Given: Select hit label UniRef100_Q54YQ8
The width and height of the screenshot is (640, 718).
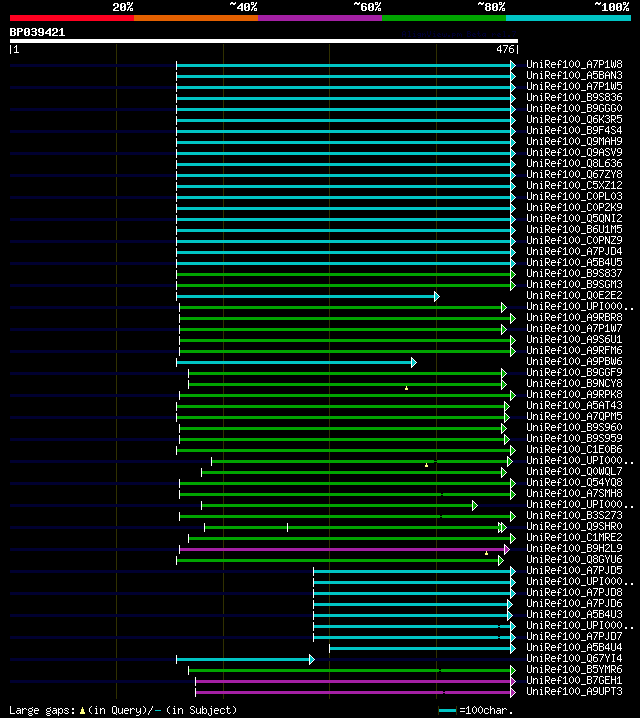Looking at the screenshot, I should [x=574, y=482].
